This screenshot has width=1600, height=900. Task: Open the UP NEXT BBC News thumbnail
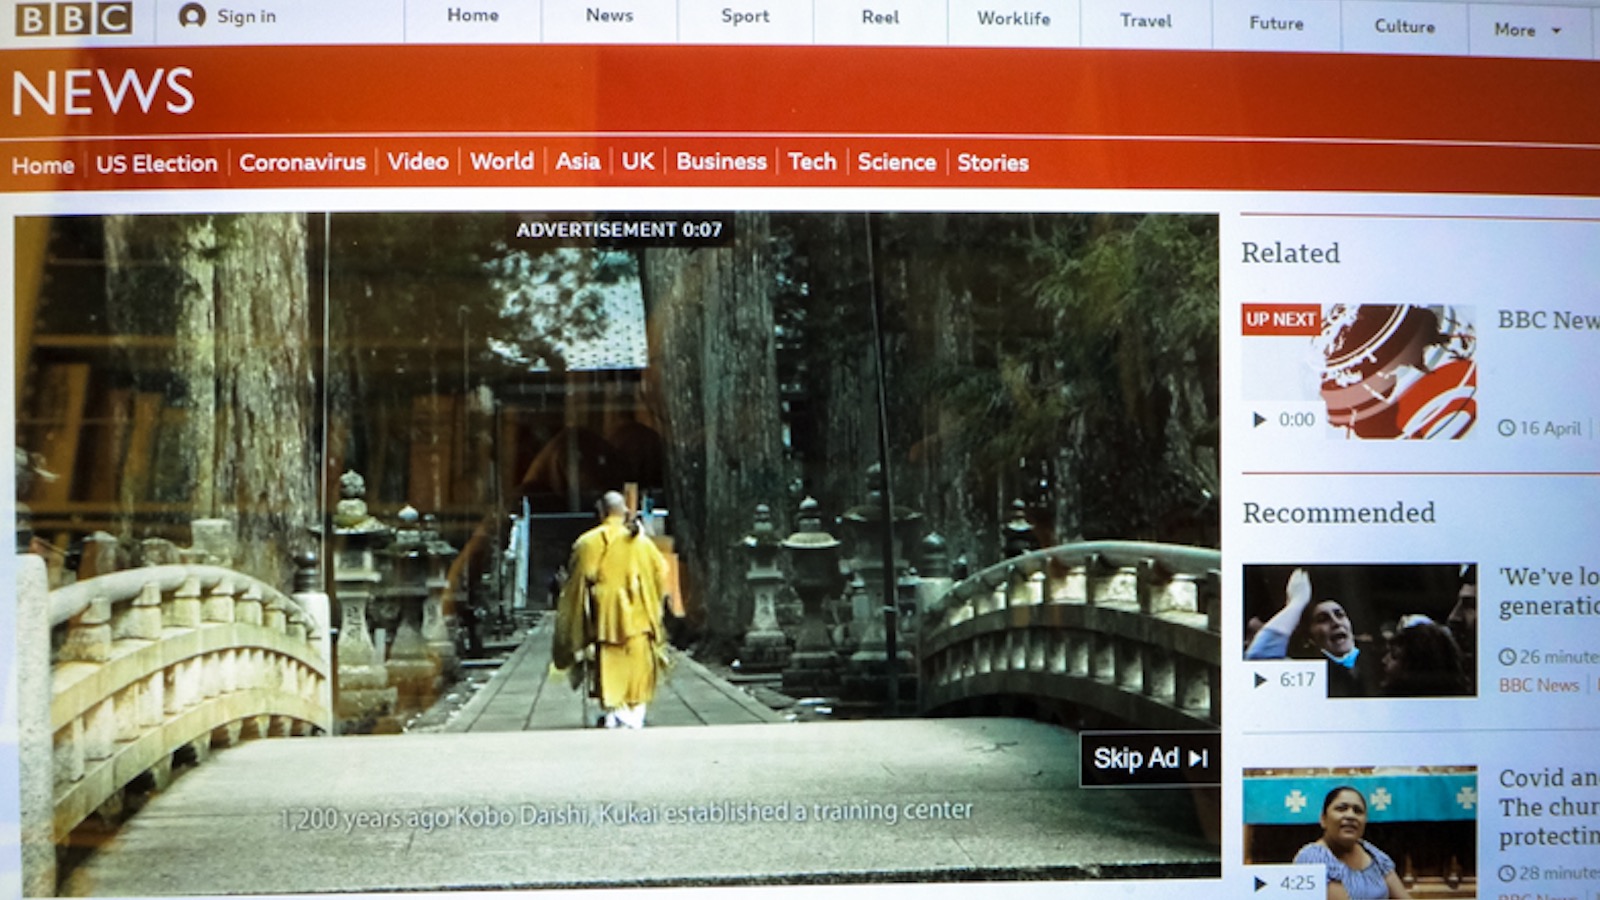click(1359, 371)
